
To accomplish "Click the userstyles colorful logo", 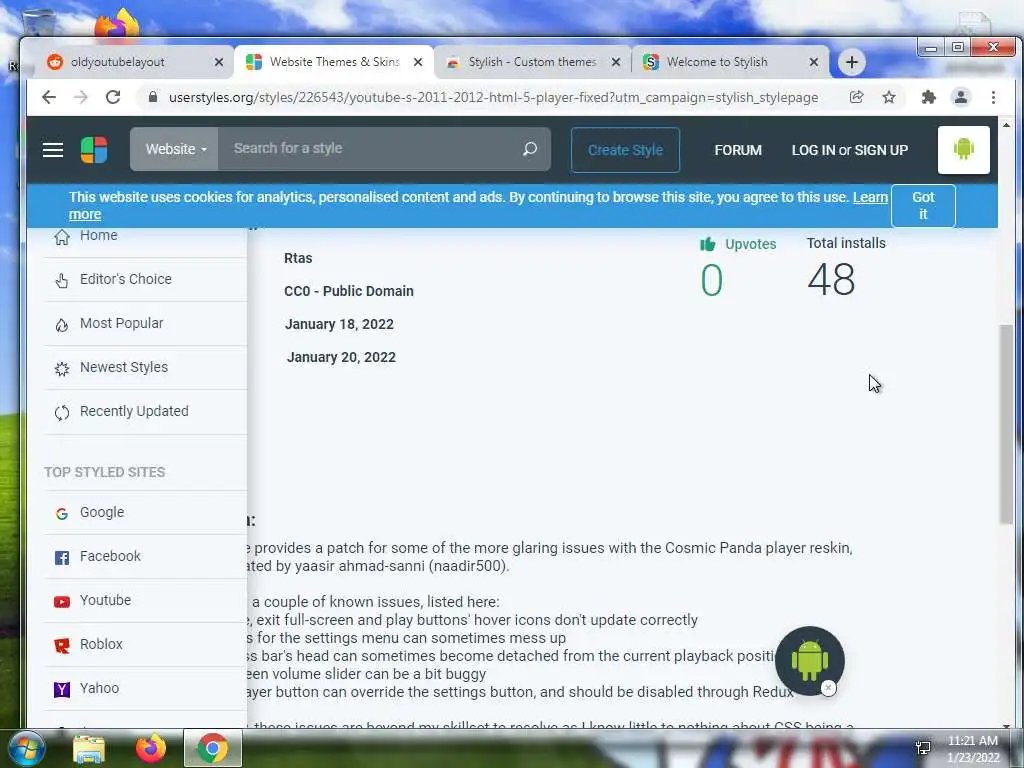I will (94, 150).
